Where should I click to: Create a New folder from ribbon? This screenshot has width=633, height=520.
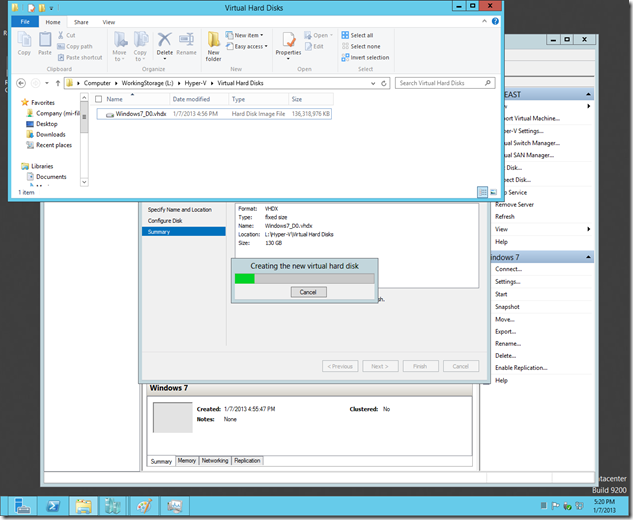(214, 46)
